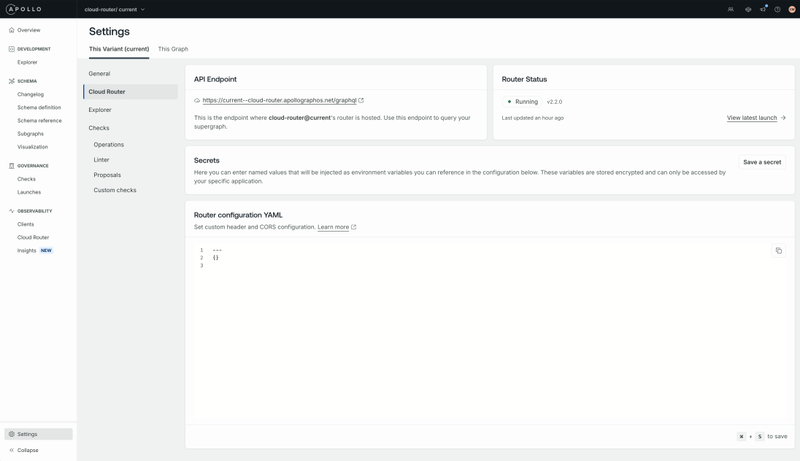Click the graduation cap learning icon
The height and width of the screenshot is (461, 800).
coord(748,9)
